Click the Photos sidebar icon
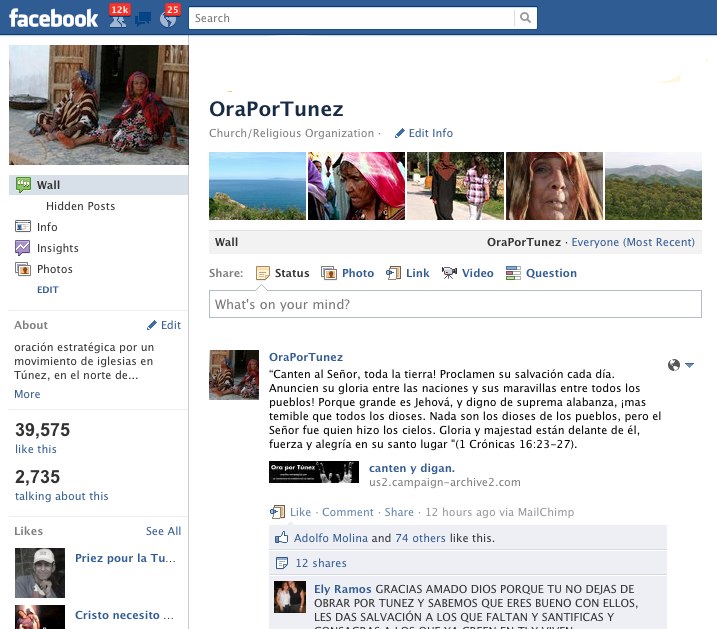 tap(23, 269)
